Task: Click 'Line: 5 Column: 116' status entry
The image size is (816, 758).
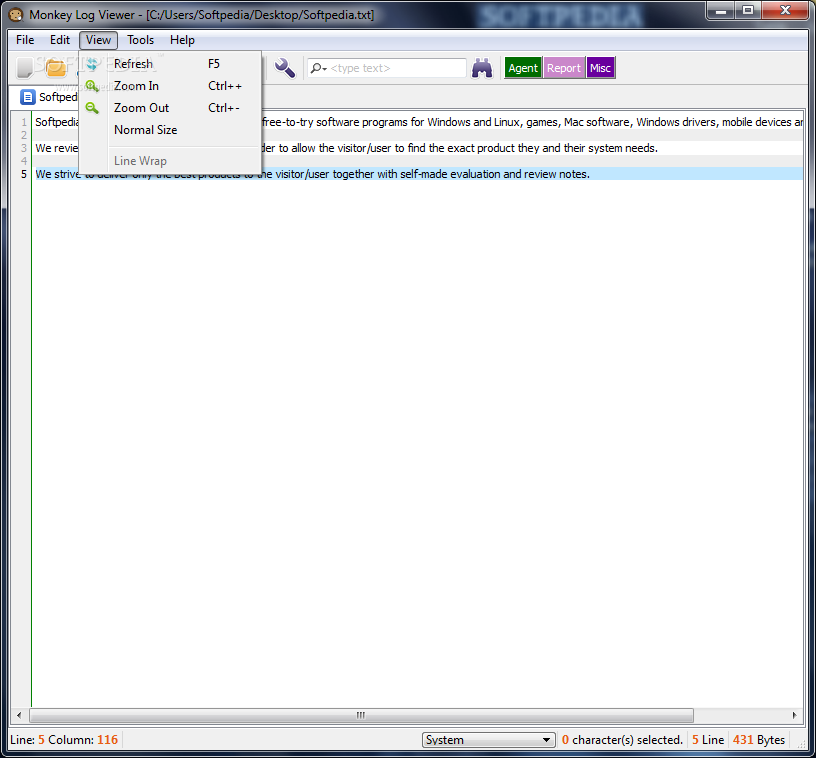Action: tap(64, 739)
